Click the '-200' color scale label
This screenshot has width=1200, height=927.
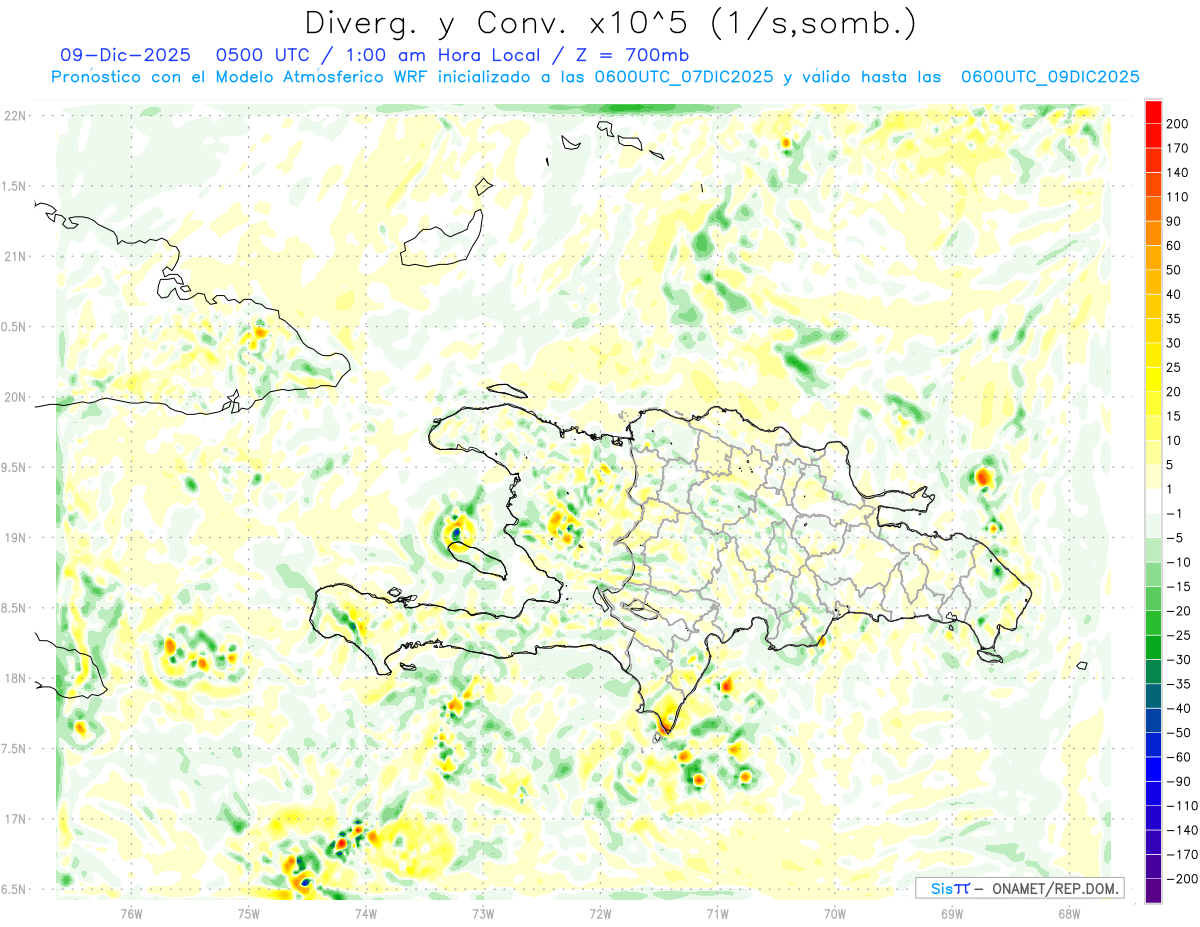coord(1183,879)
